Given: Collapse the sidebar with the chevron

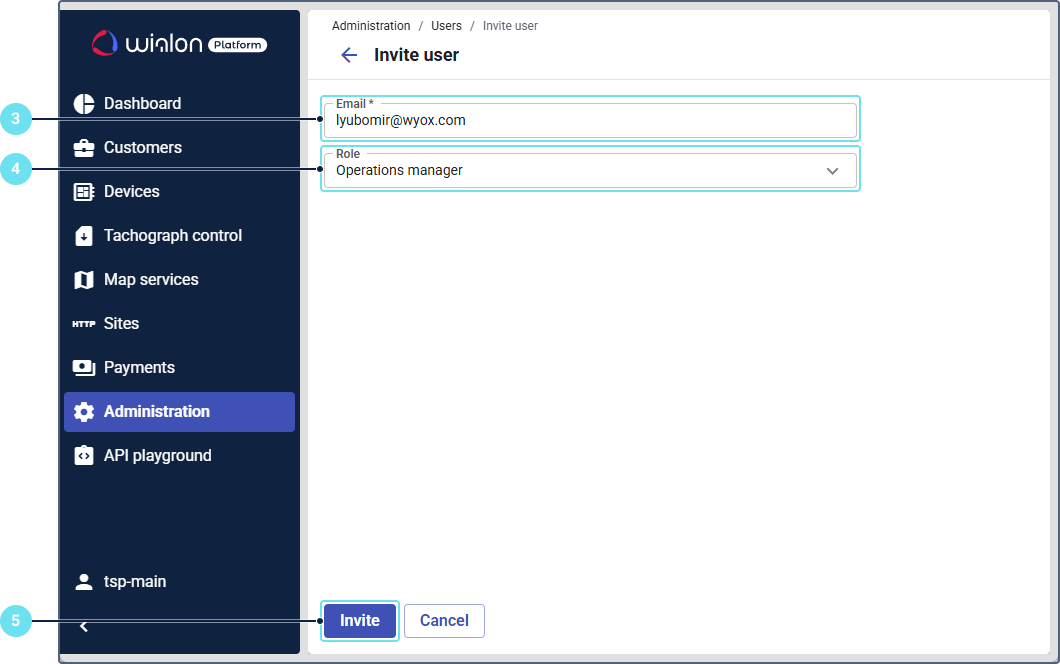Looking at the screenshot, I should 84,627.
